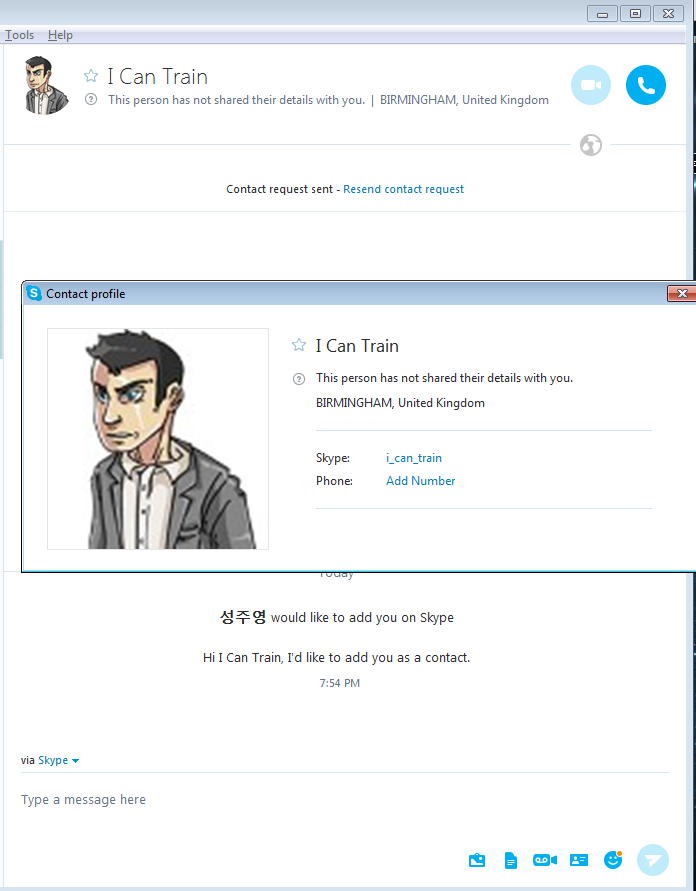Image resolution: width=696 pixels, height=891 pixels.
Task: Close the Contact profile dialog
Action: (682, 293)
